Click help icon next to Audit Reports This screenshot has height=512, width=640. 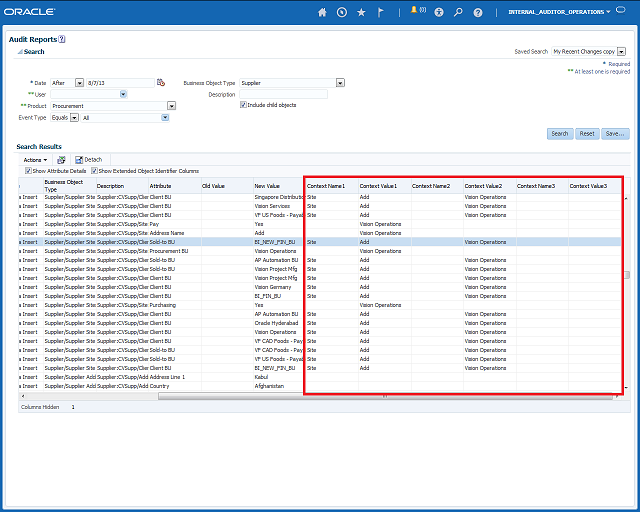[62, 39]
